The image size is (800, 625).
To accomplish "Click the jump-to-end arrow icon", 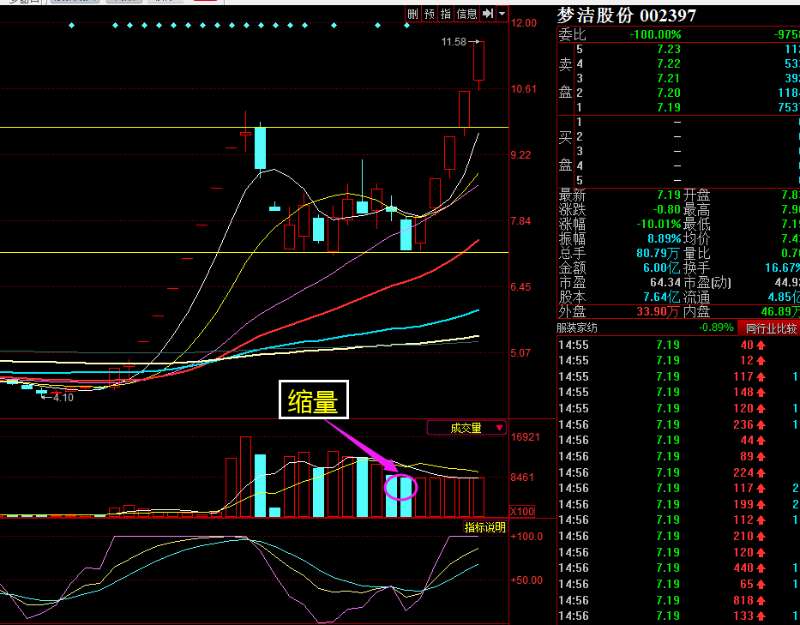I will (488, 14).
